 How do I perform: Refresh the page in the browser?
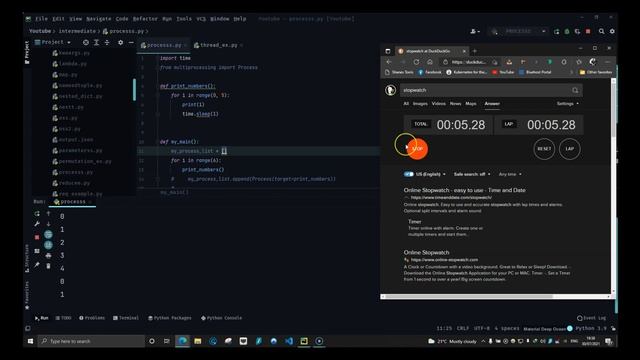(416, 62)
